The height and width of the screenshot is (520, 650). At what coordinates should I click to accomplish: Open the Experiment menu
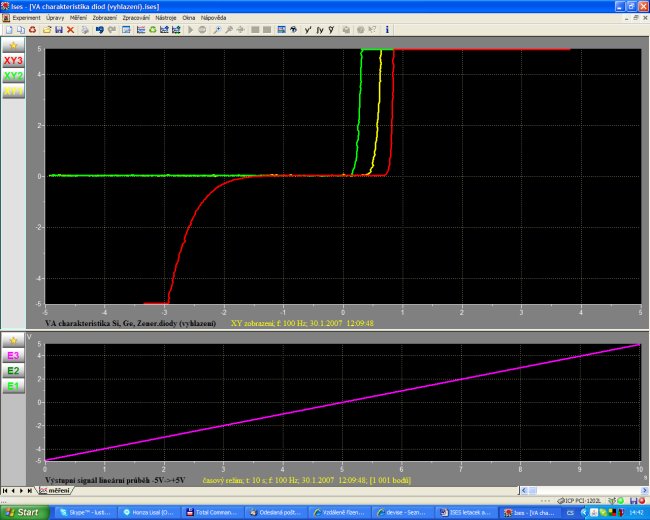pyautogui.click(x=27, y=18)
